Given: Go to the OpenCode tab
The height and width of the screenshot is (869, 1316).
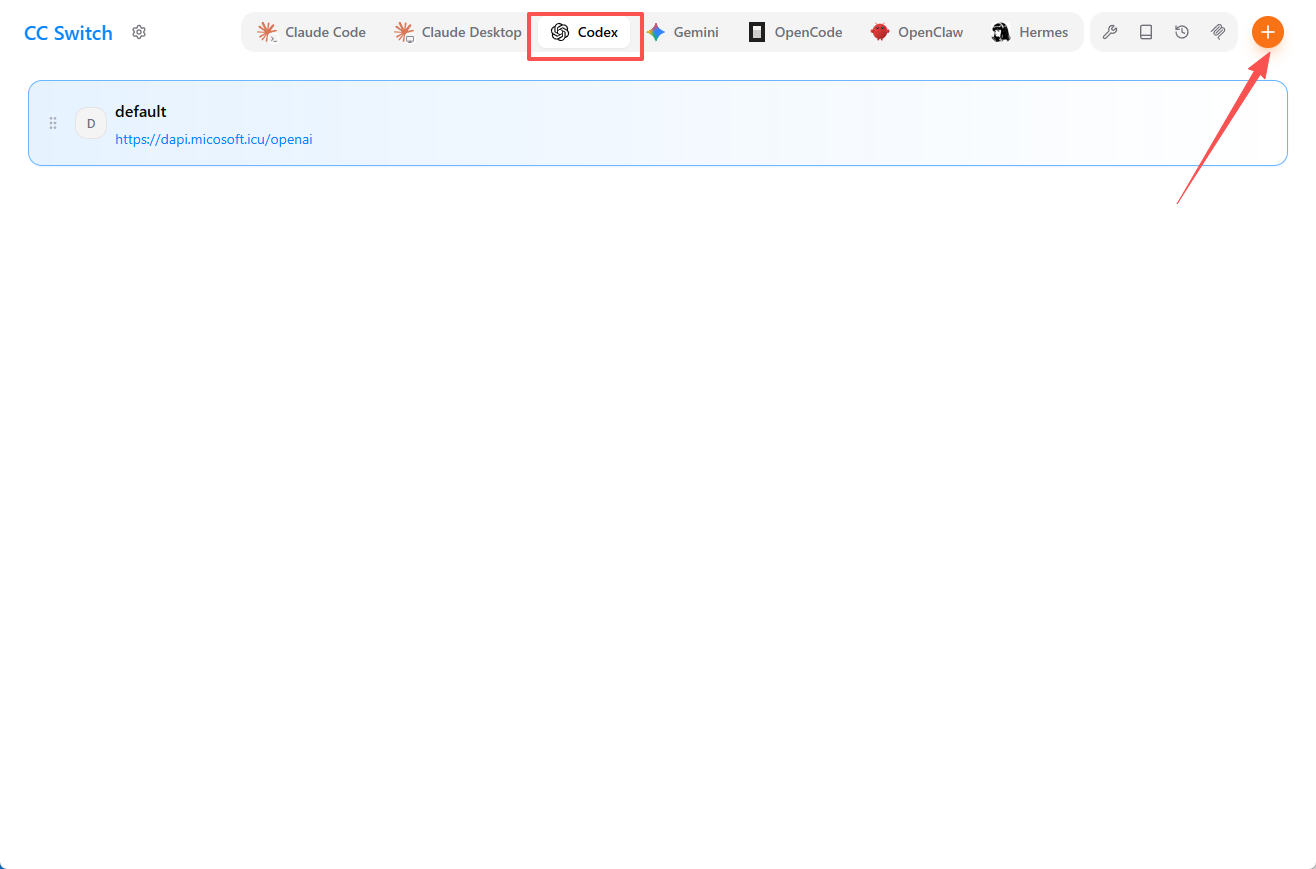Looking at the screenshot, I should tap(796, 32).
